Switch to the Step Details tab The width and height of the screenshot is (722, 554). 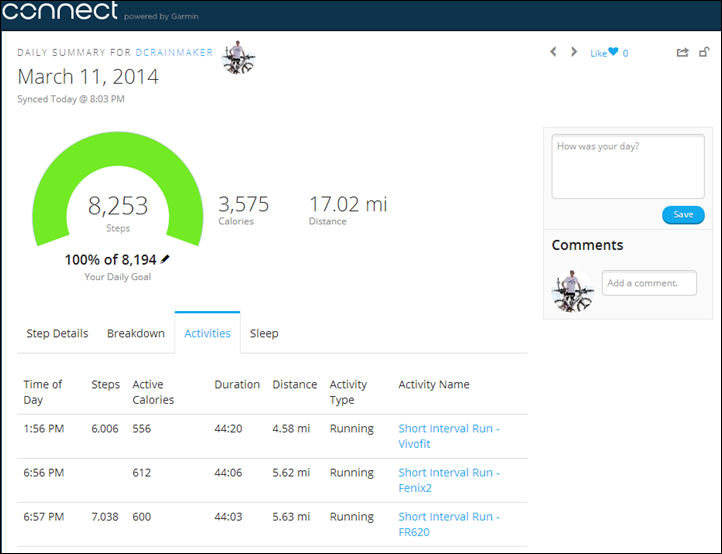57,334
